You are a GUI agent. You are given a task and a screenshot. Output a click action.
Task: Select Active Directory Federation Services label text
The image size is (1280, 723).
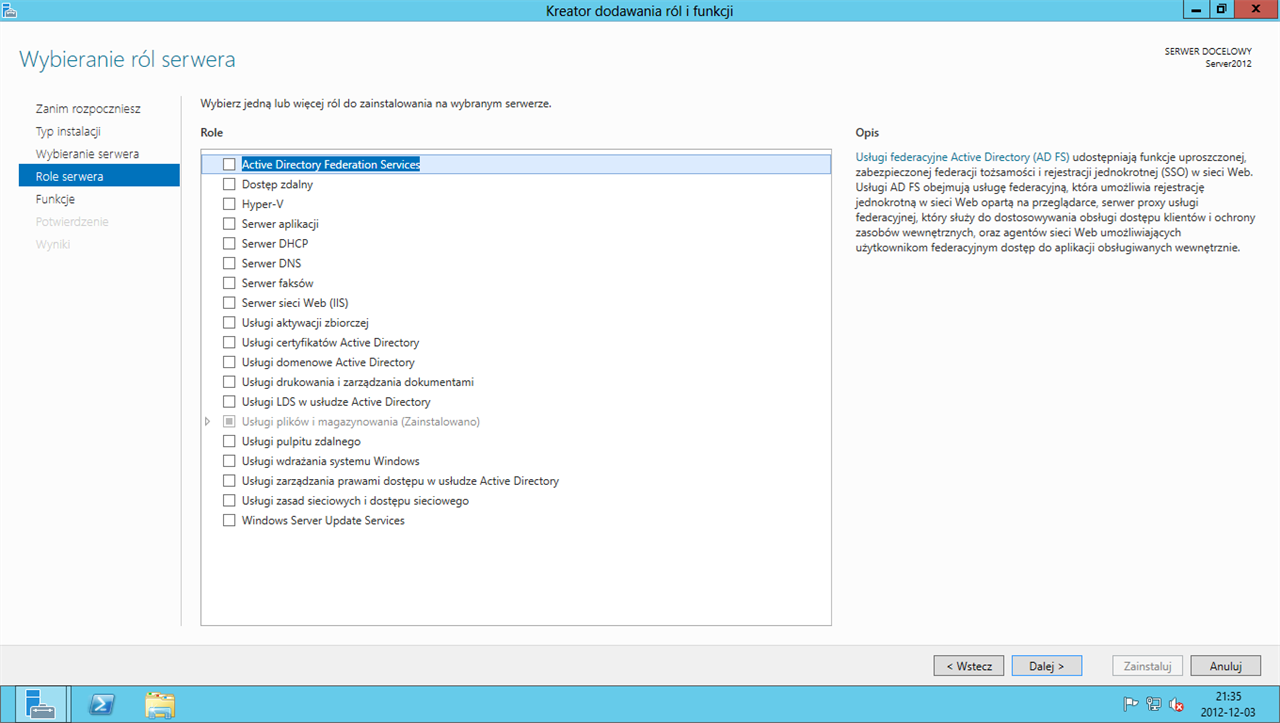coord(331,164)
